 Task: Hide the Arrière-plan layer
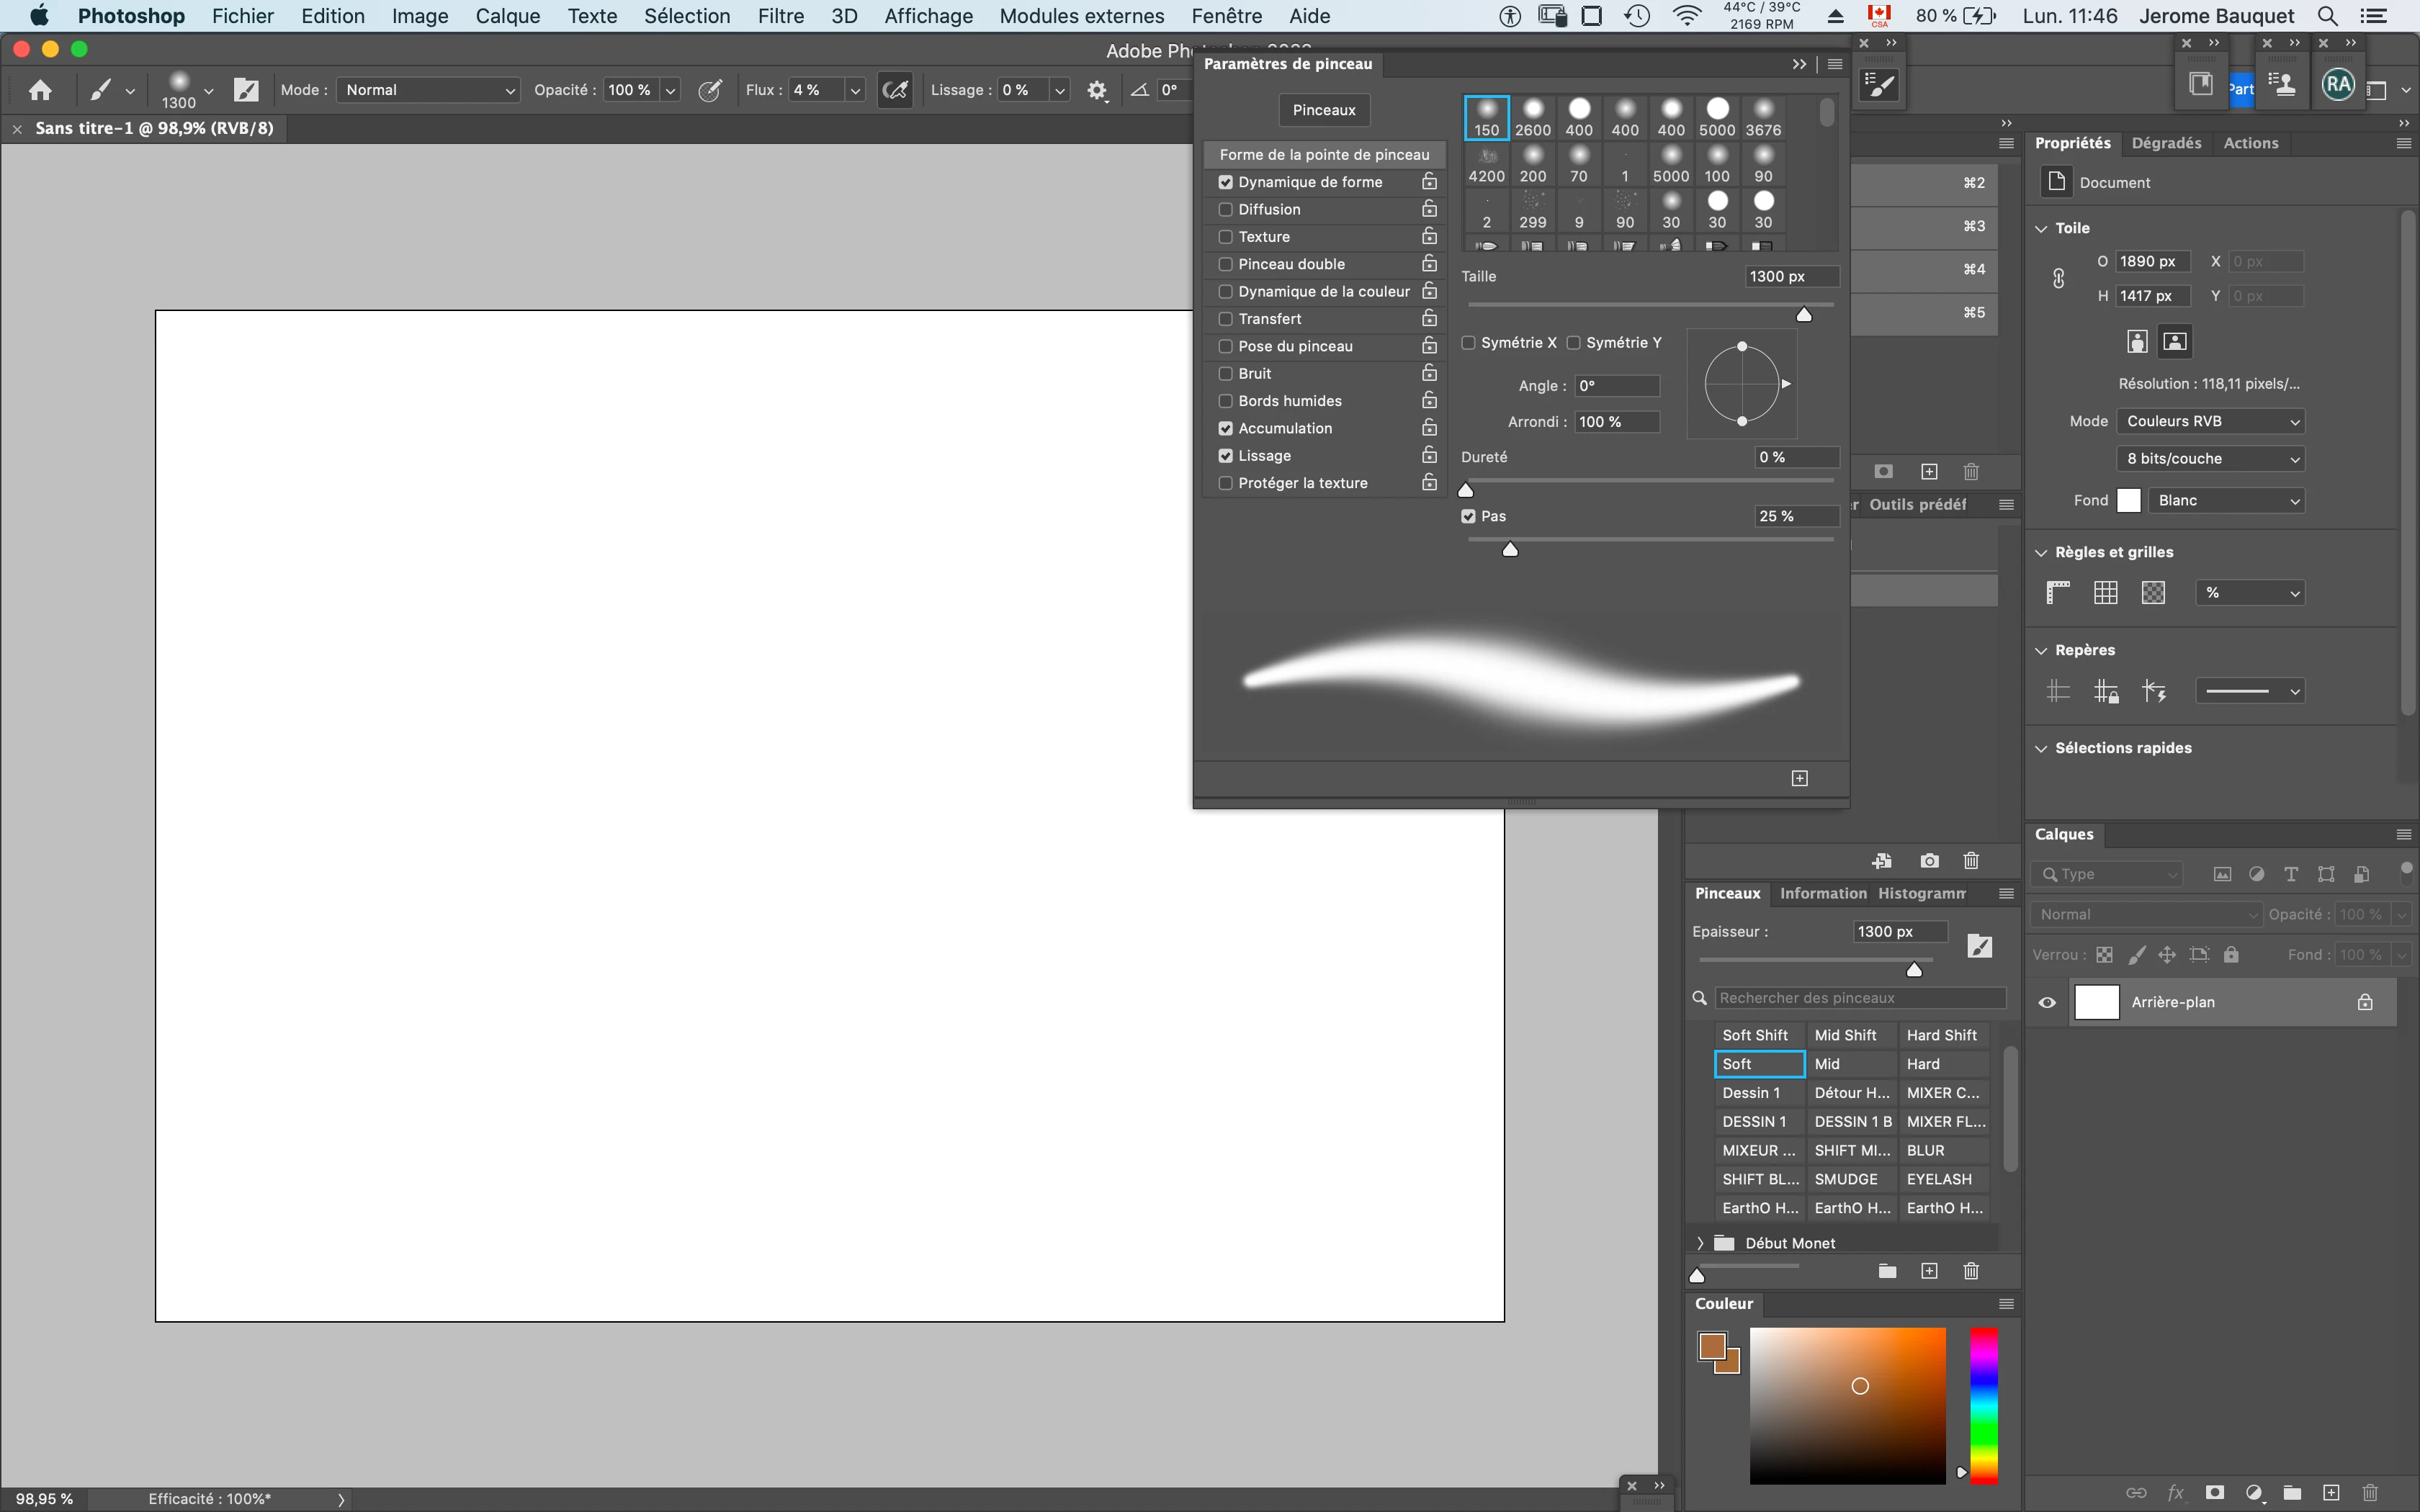coord(2047,1002)
